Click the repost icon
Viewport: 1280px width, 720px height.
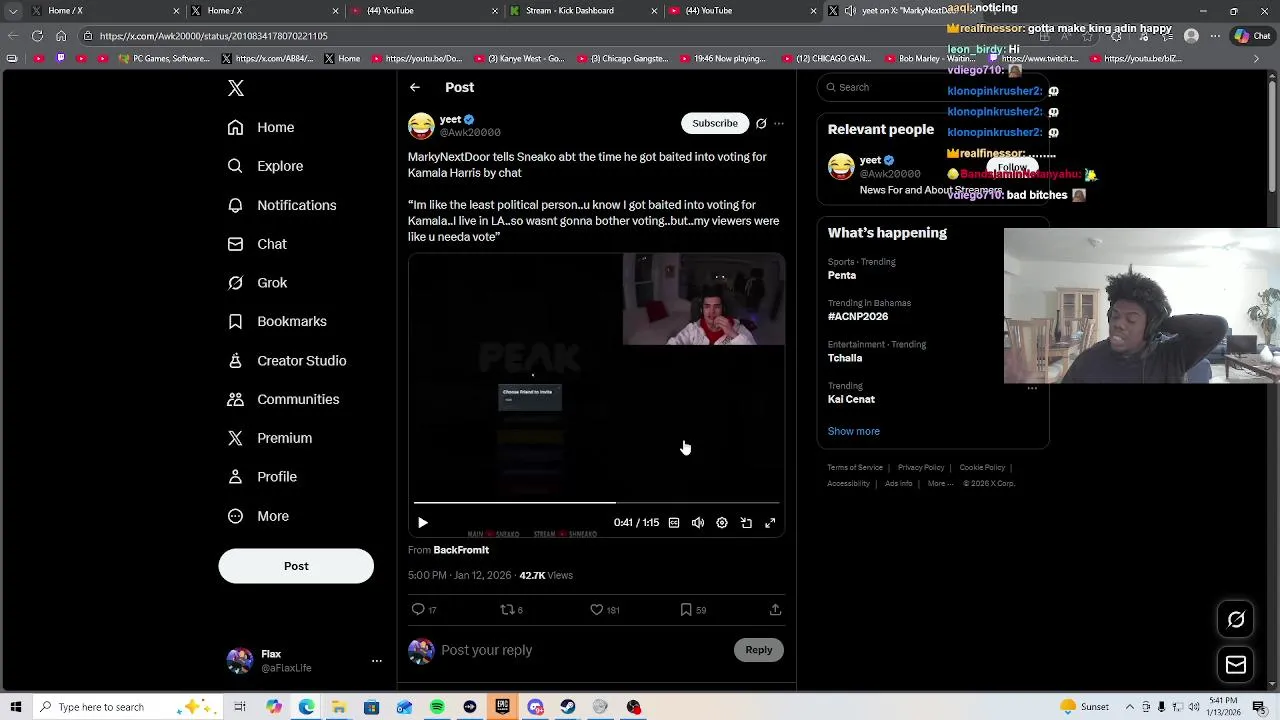tap(507, 609)
